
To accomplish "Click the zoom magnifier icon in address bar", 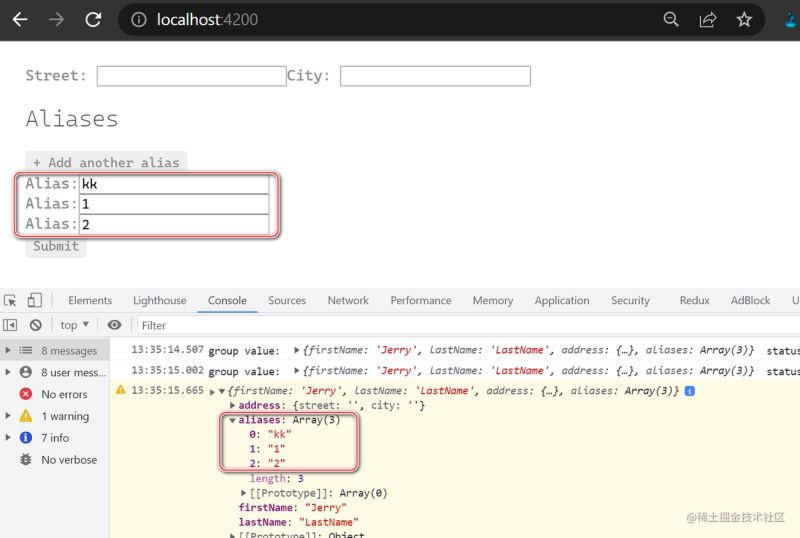I will coord(671,19).
